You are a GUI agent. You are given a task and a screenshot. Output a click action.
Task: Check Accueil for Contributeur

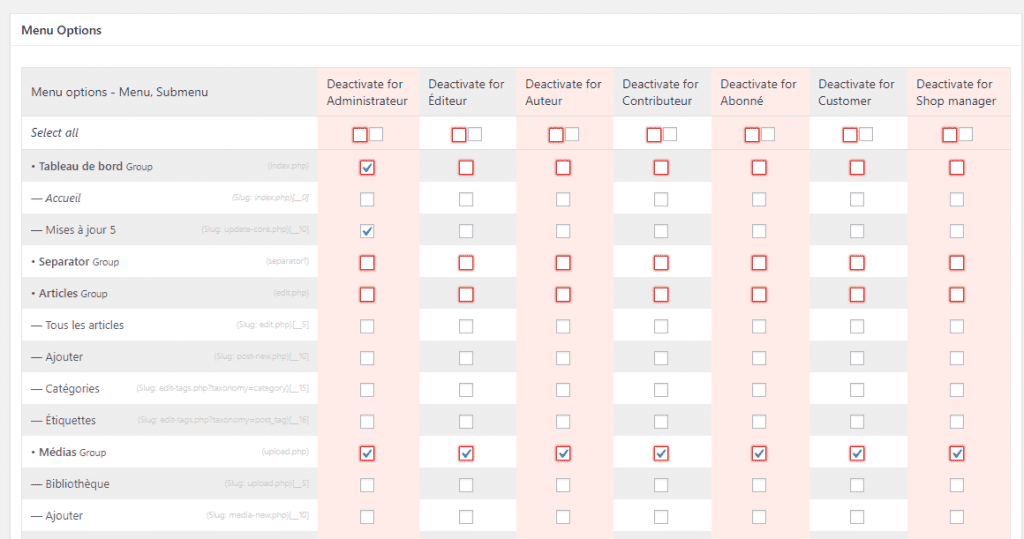(x=661, y=199)
